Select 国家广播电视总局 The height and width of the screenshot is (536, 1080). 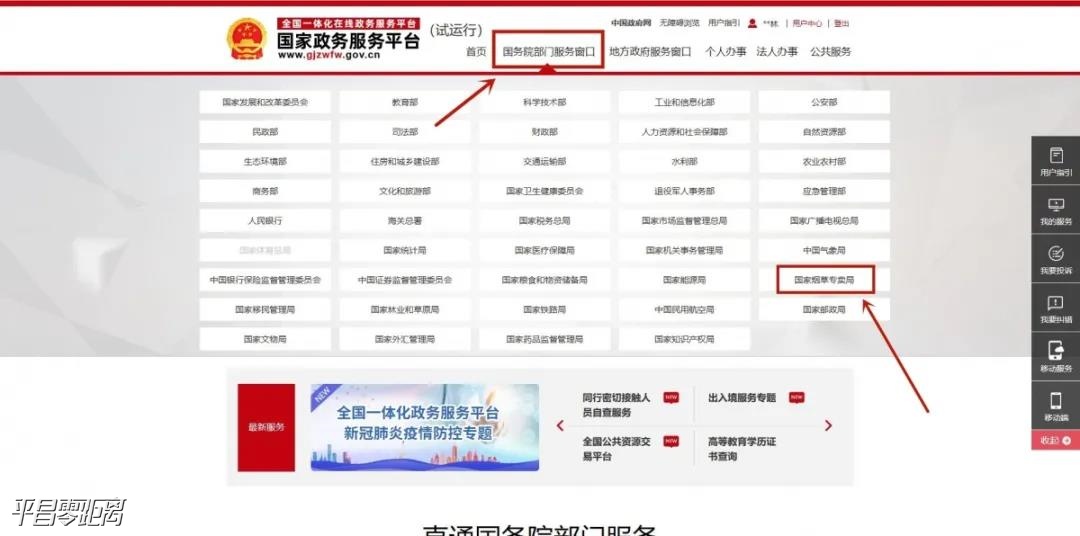[x=824, y=220]
